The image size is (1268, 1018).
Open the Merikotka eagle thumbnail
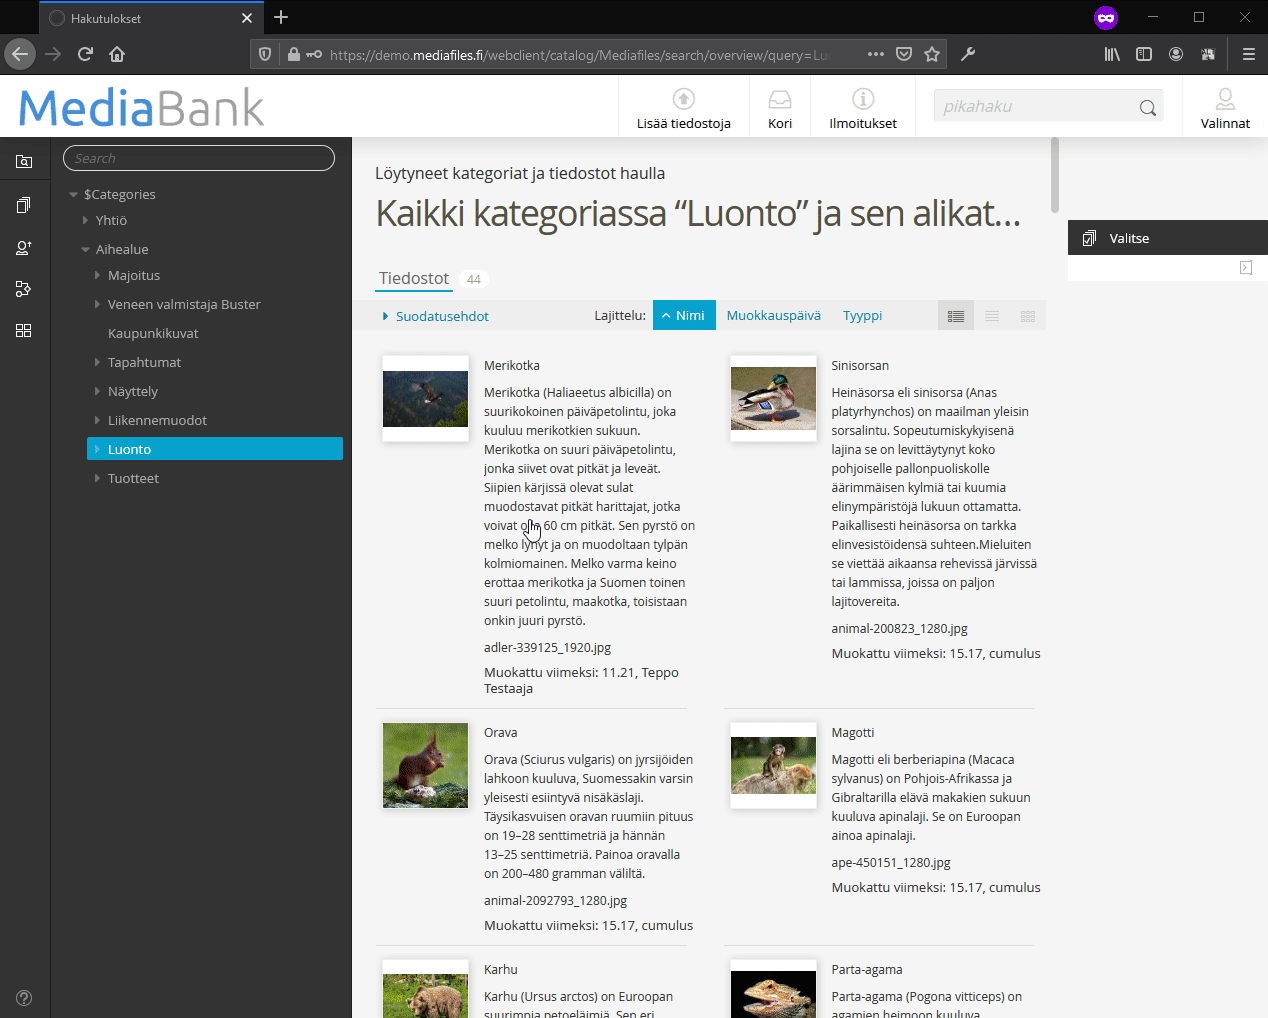coord(425,399)
